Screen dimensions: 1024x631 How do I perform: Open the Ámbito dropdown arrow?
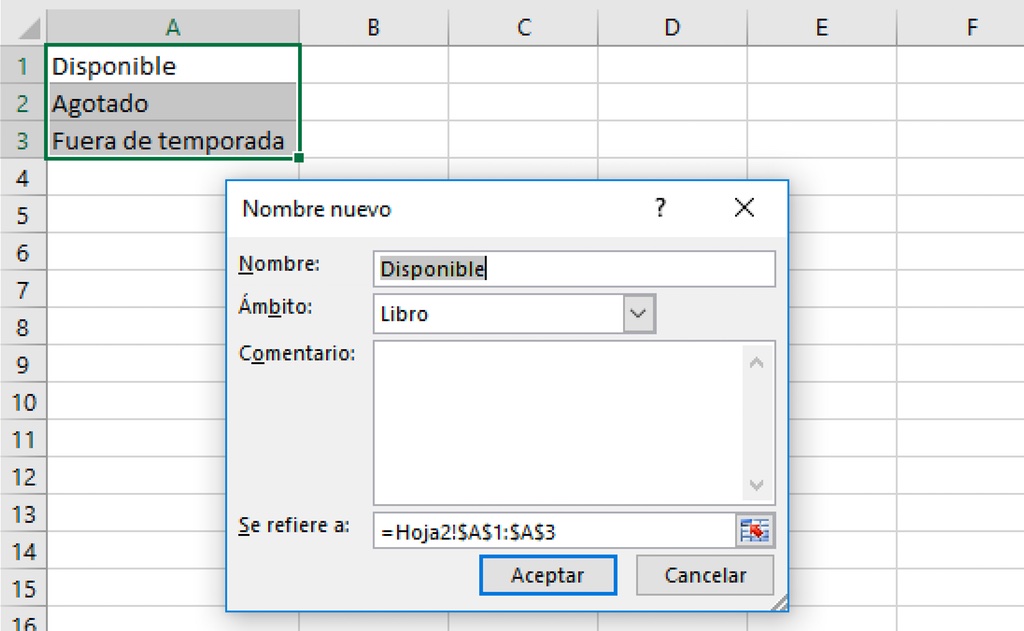[x=639, y=314]
